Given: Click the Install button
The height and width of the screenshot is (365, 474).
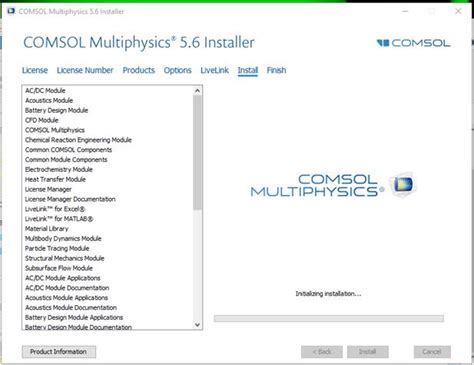Looking at the screenshot, I should tap(367, 352).
